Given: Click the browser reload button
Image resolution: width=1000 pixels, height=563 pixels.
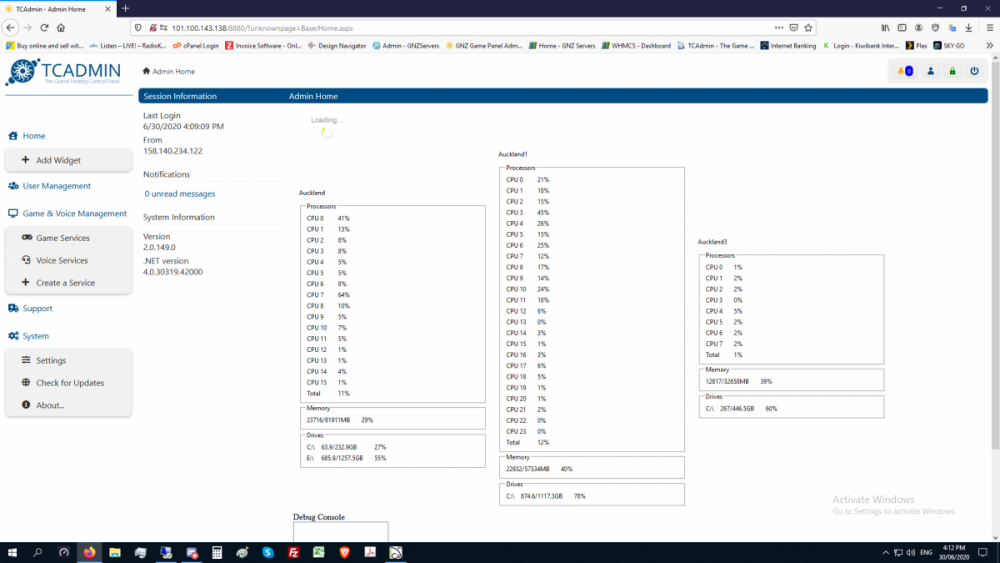Looking at the screenshot, I should pos(44,28).
